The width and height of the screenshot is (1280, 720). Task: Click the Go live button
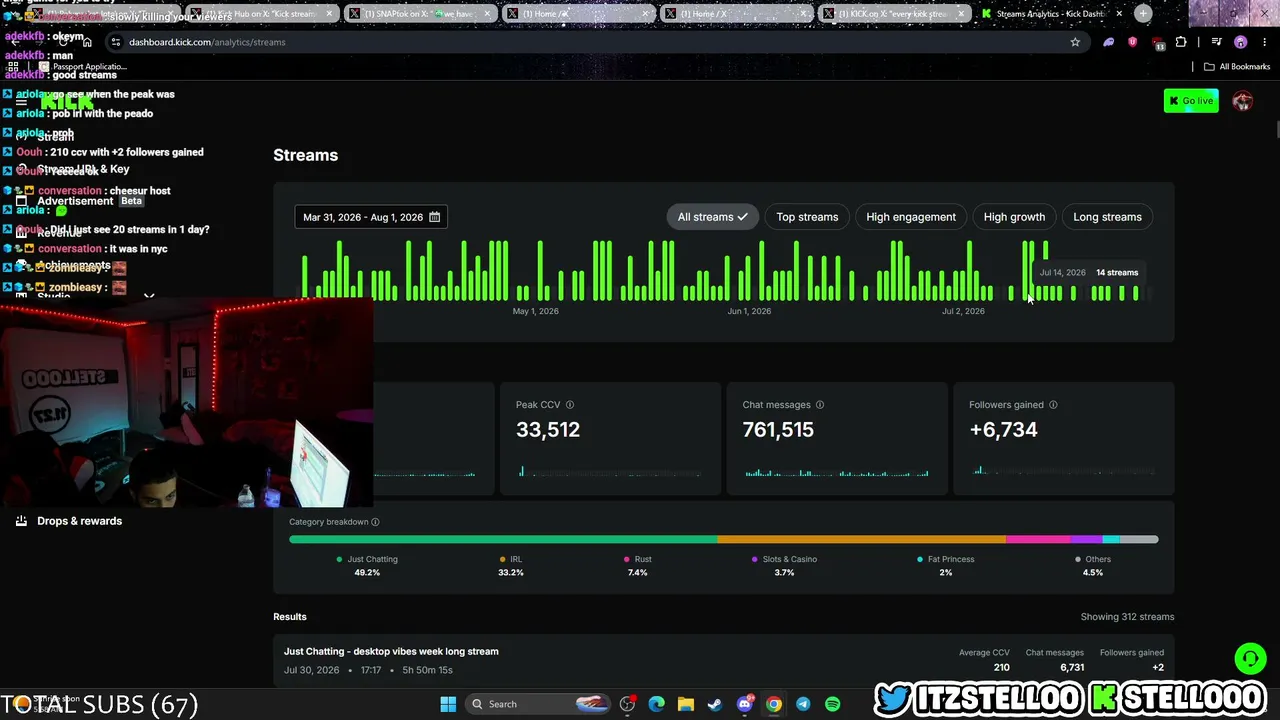(1191, 101)
